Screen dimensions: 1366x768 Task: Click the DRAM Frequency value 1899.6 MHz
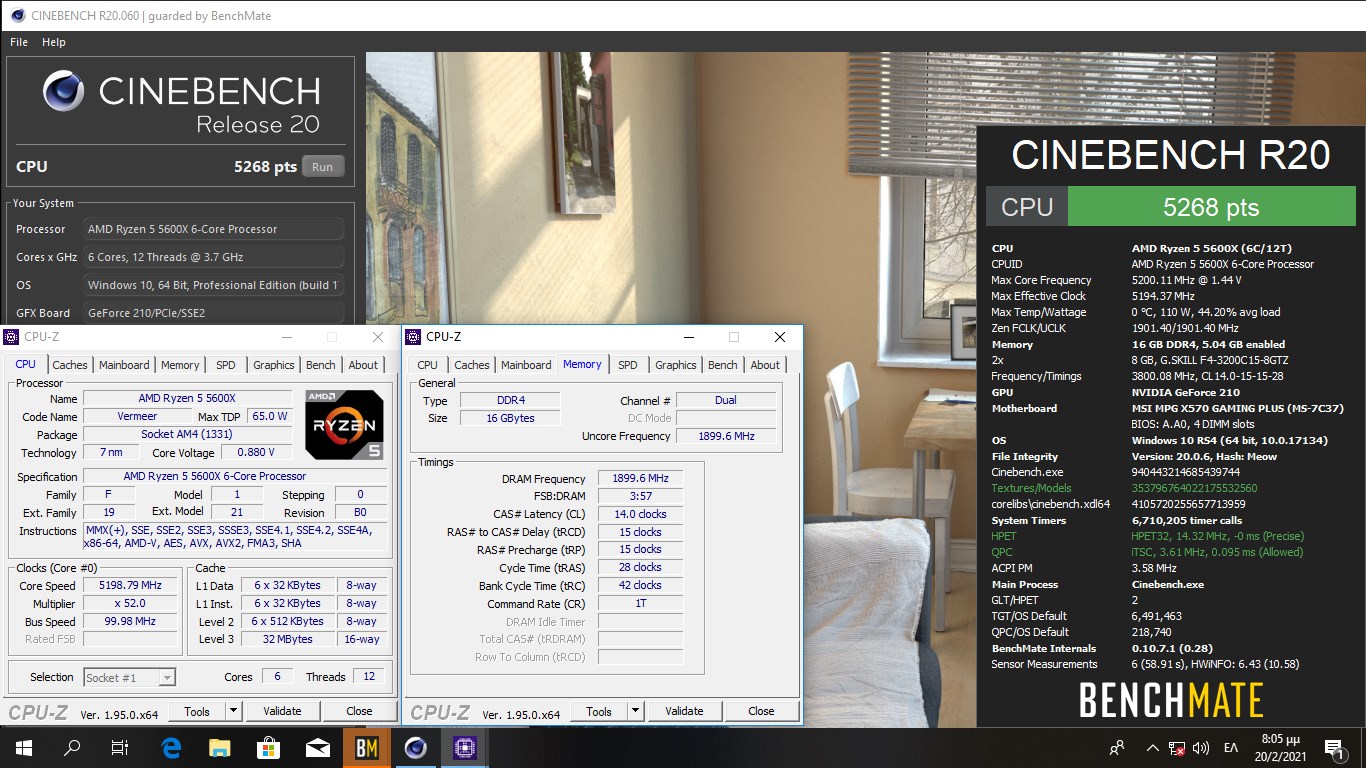point(640,479)
